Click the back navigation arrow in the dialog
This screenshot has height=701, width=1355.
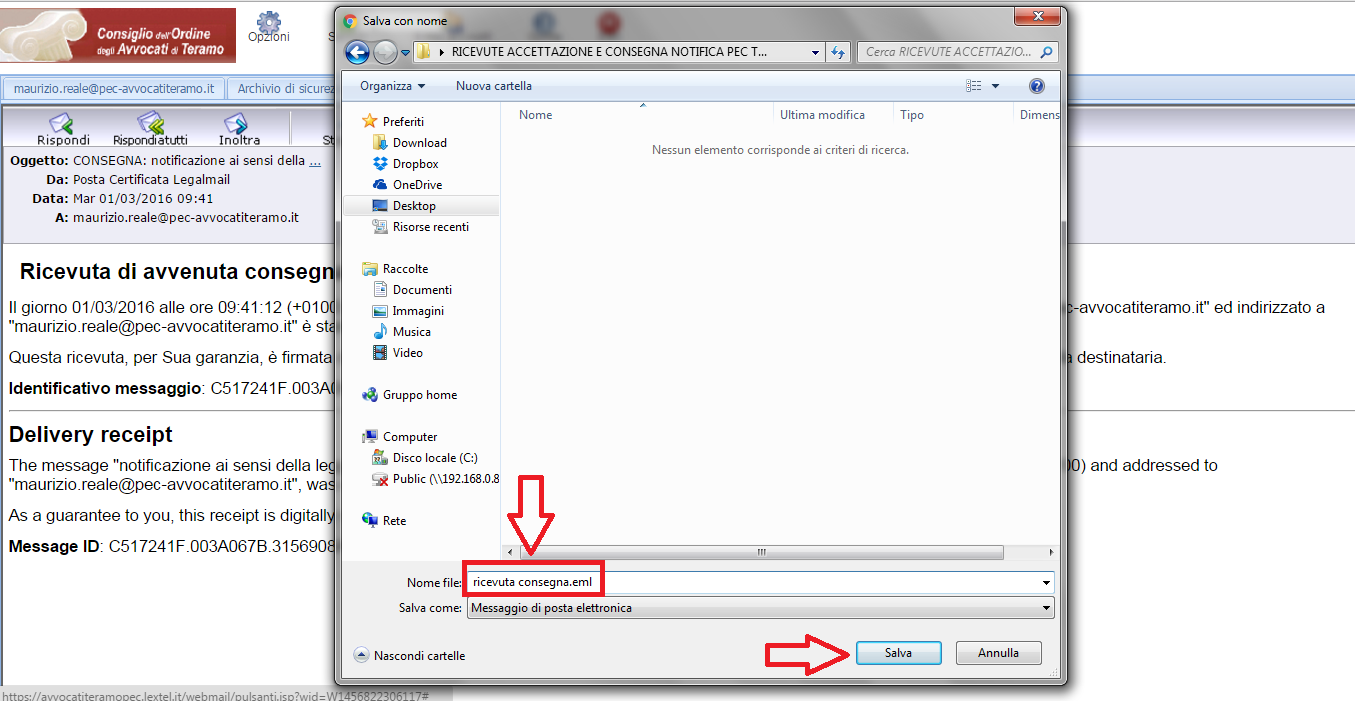click(358, 52)
